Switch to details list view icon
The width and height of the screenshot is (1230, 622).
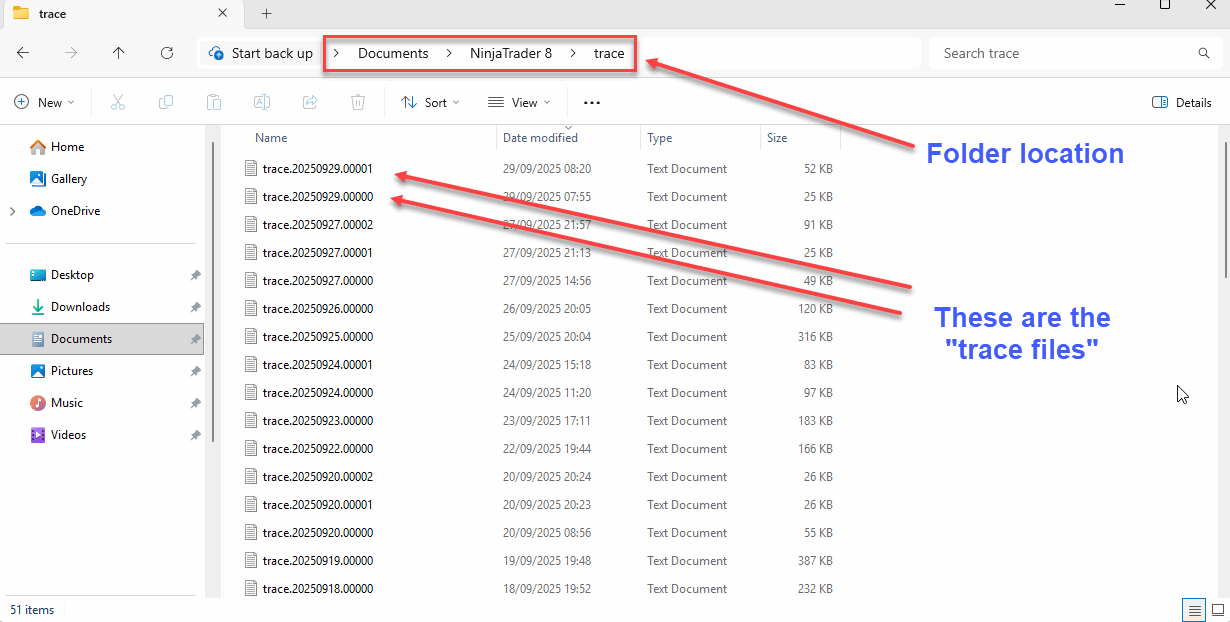pyautogui.click(x=1193, y=609)
